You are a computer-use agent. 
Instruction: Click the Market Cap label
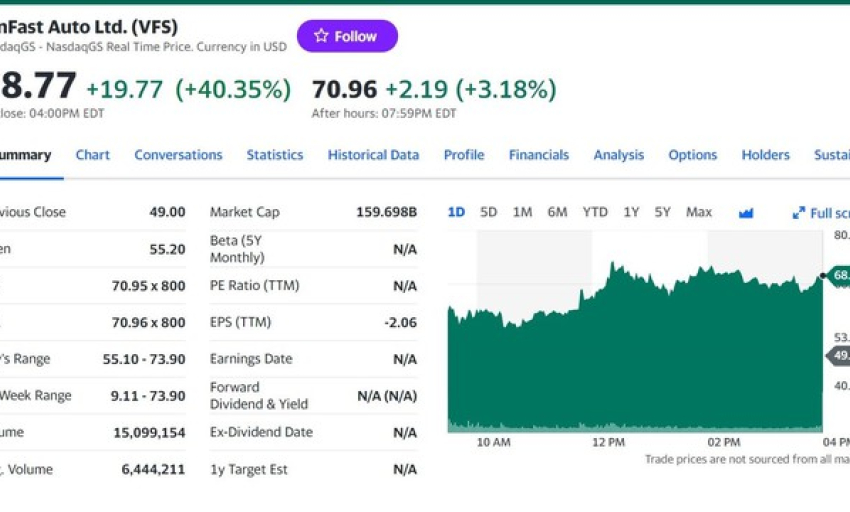(x=244, y=212)
